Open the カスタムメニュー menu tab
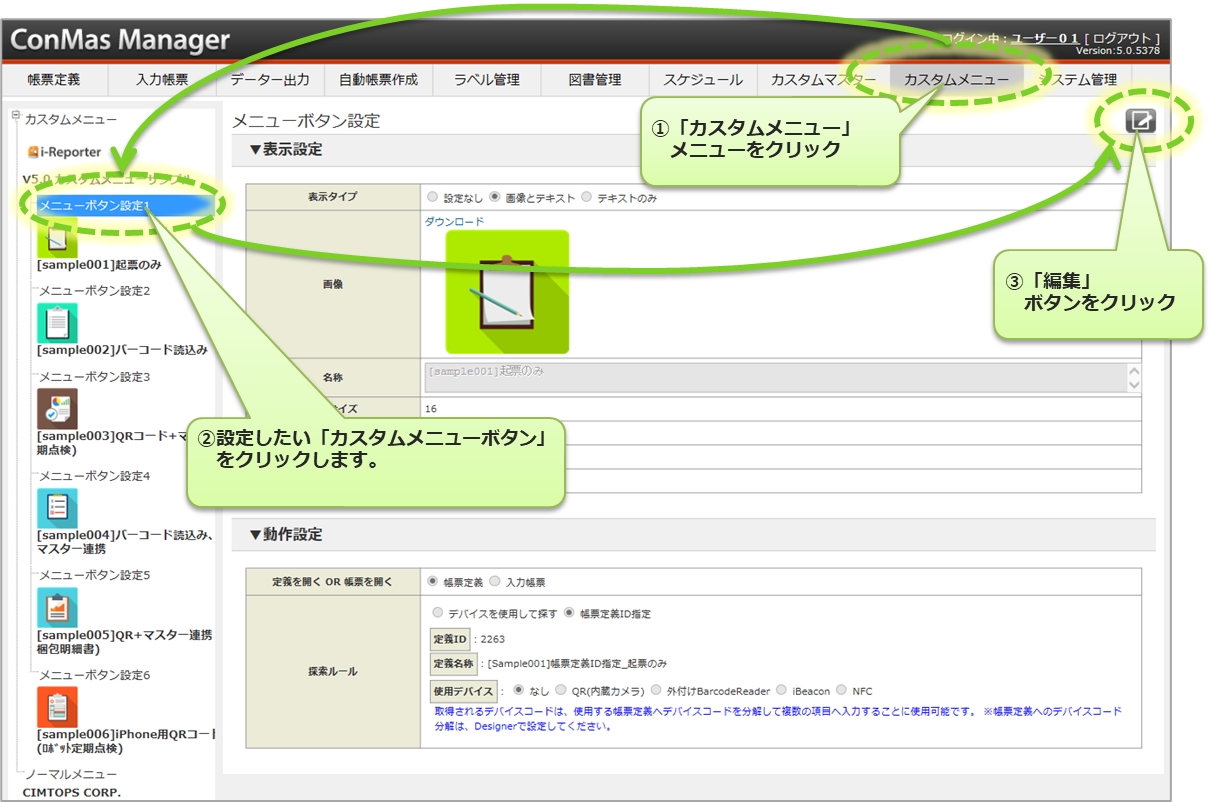Viewport: 1211px width, 802px height. coord(956,80)
